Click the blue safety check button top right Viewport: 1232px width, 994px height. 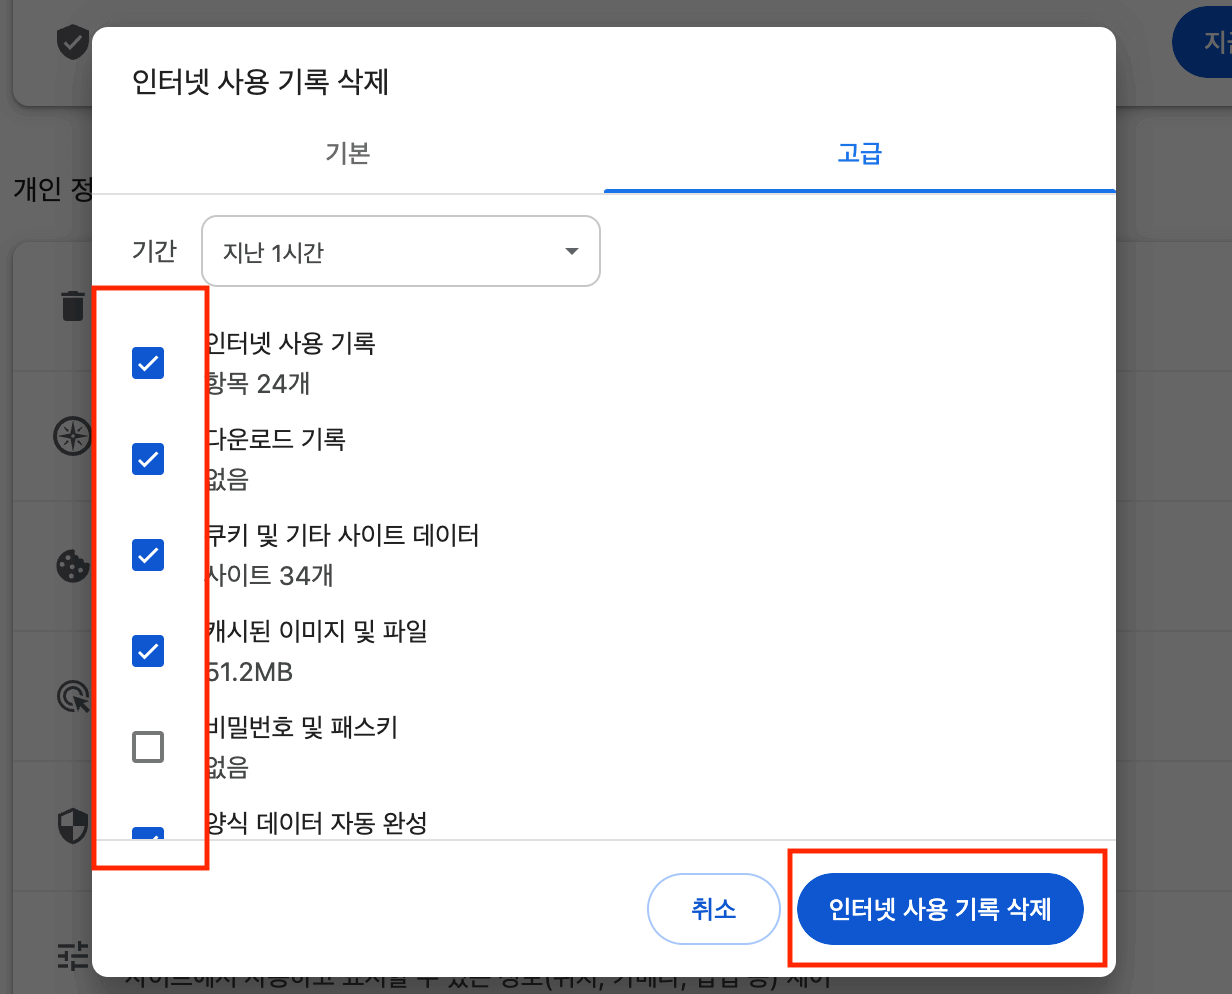(x=1205, y=42)
